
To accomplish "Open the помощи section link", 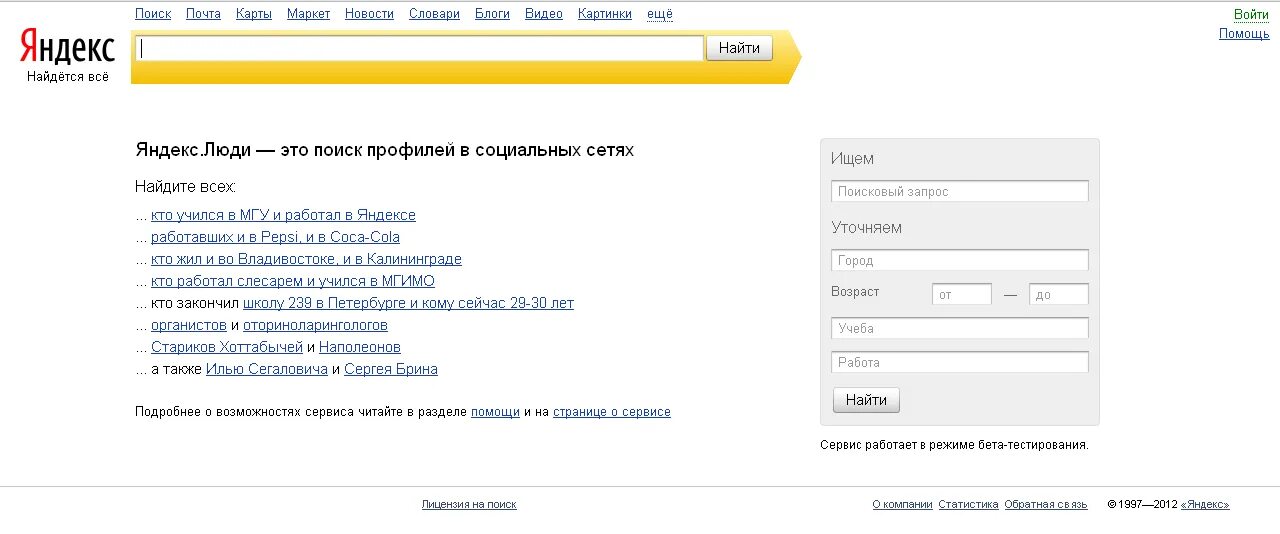I will click(495, 412).
